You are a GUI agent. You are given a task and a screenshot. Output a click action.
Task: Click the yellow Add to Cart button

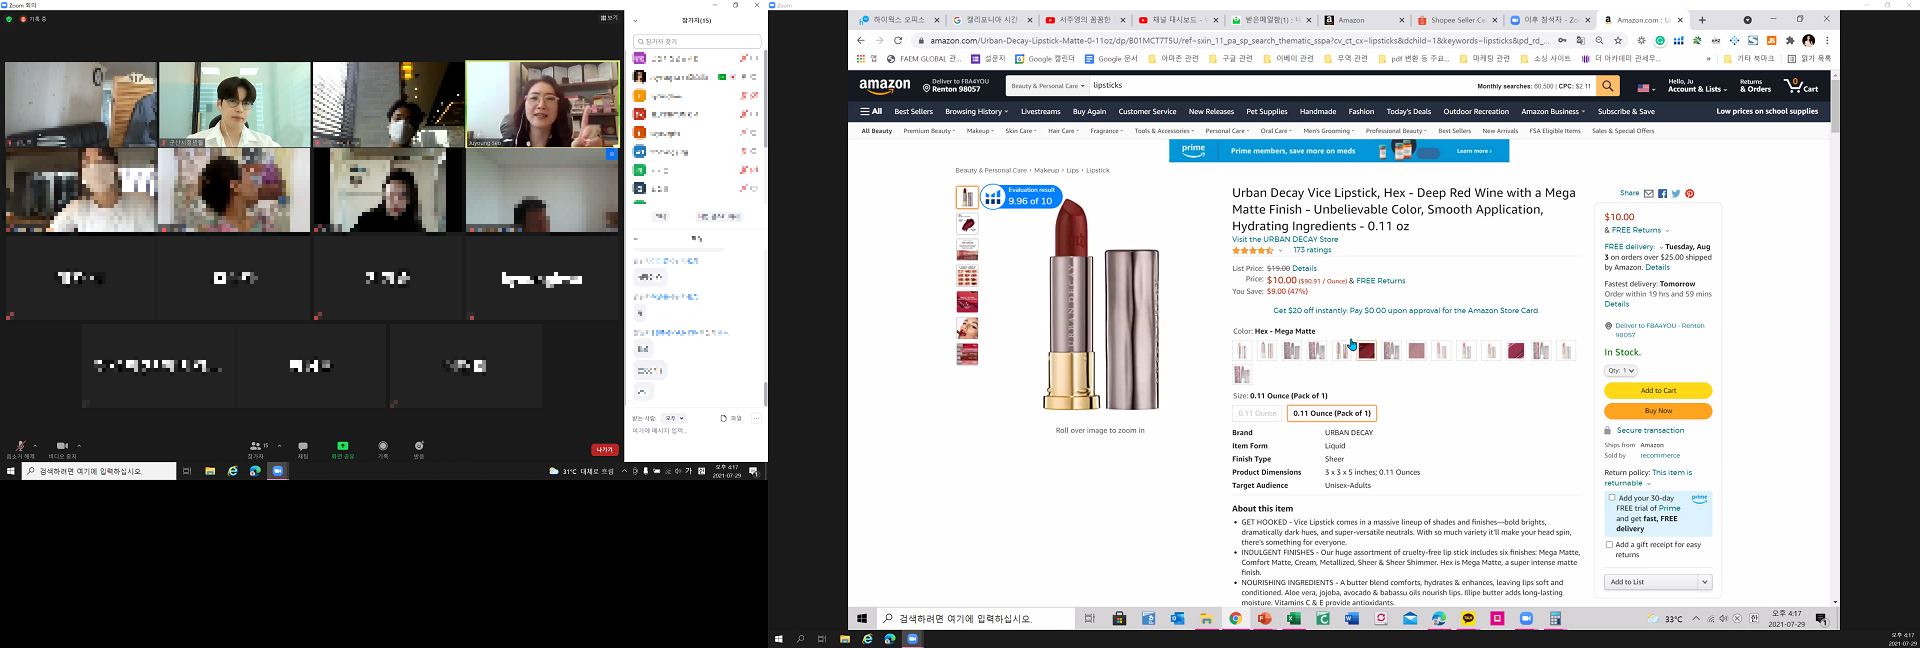click(x=1658, y=391)
